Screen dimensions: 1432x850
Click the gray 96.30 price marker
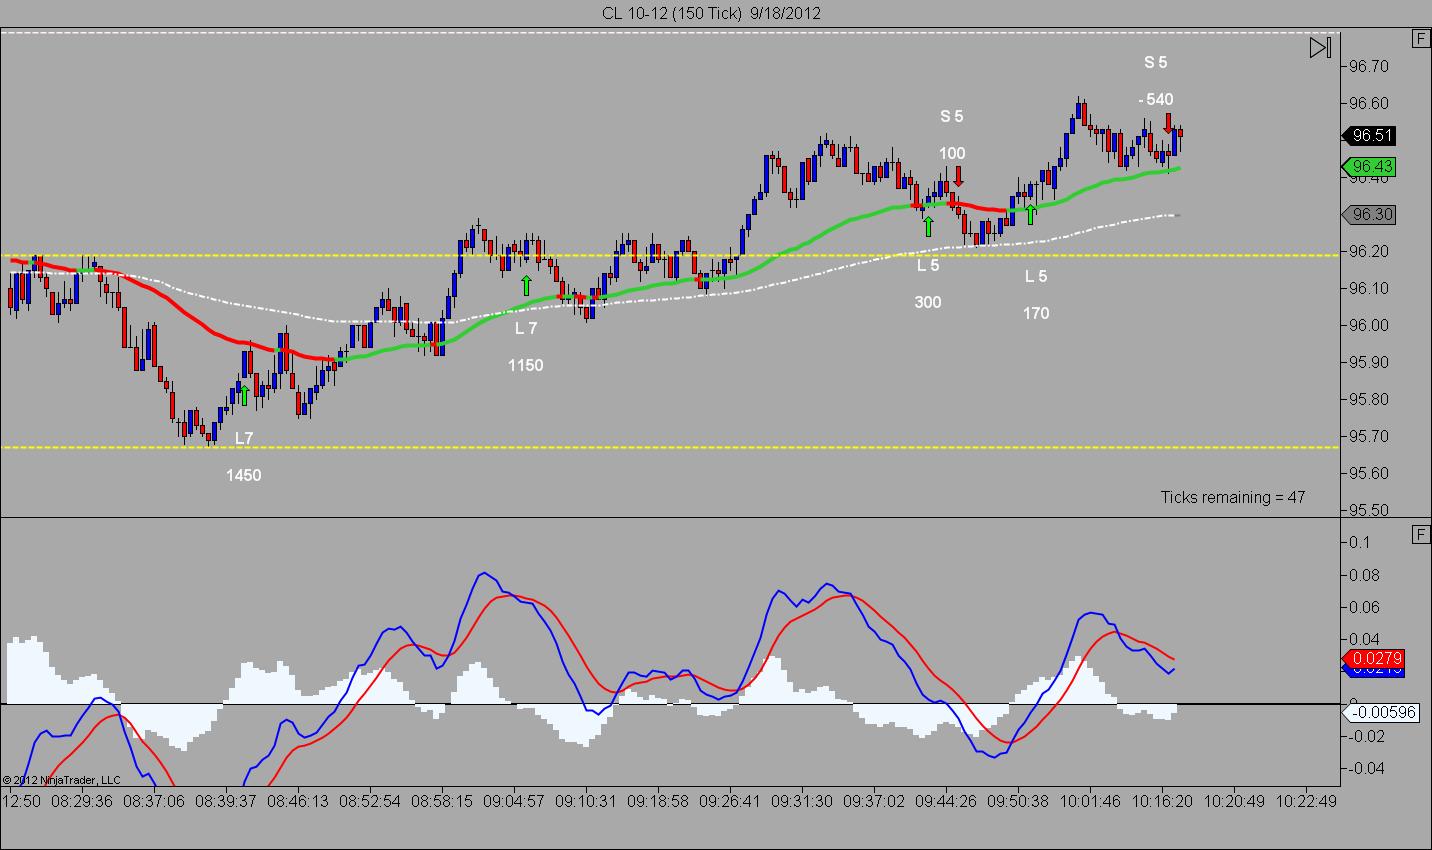coord(1367,215)
